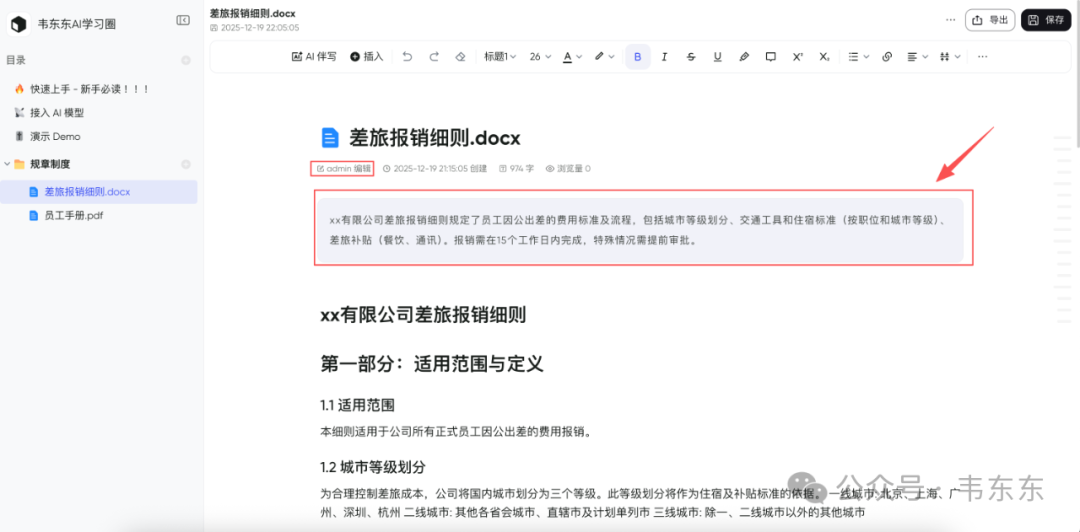Insert a hyperlink with the link icon

coord(887,57)
